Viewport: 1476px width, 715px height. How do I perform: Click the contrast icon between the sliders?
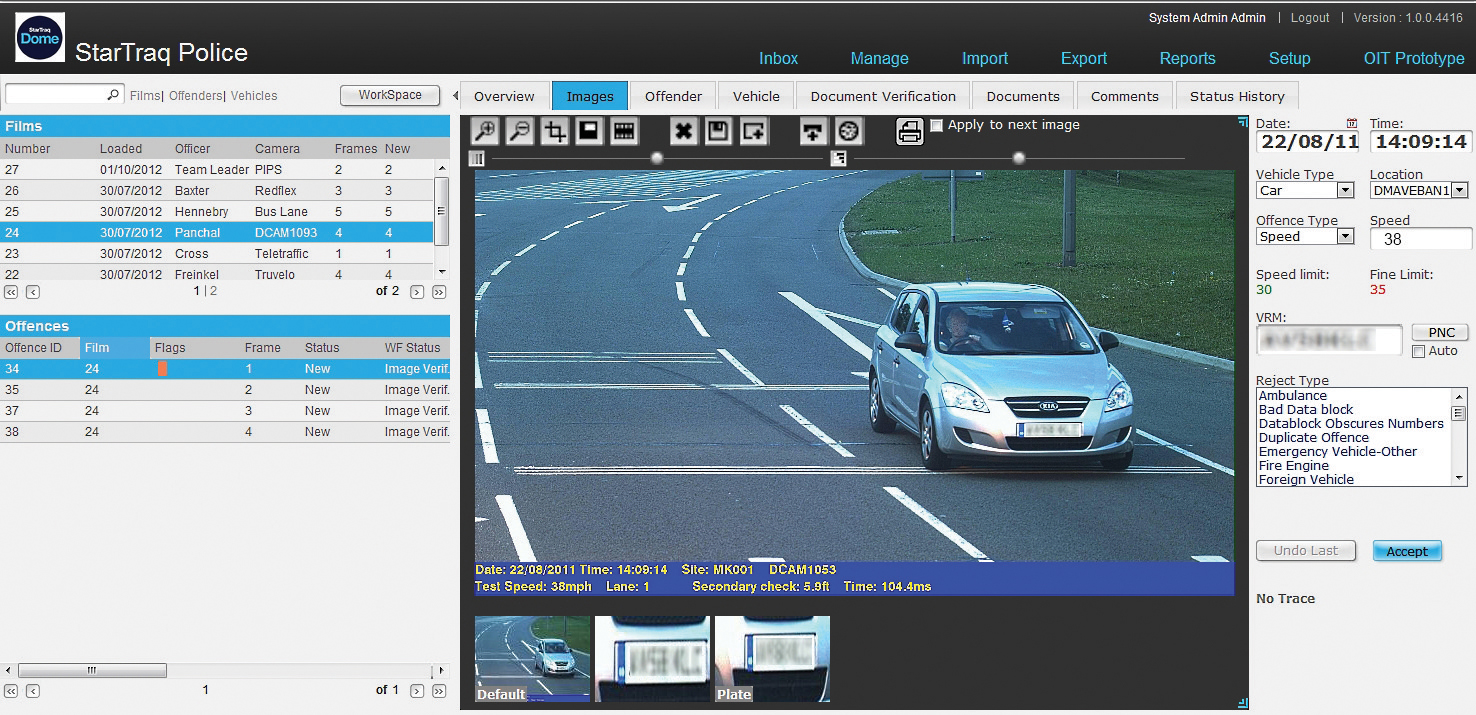pos(838,158)
